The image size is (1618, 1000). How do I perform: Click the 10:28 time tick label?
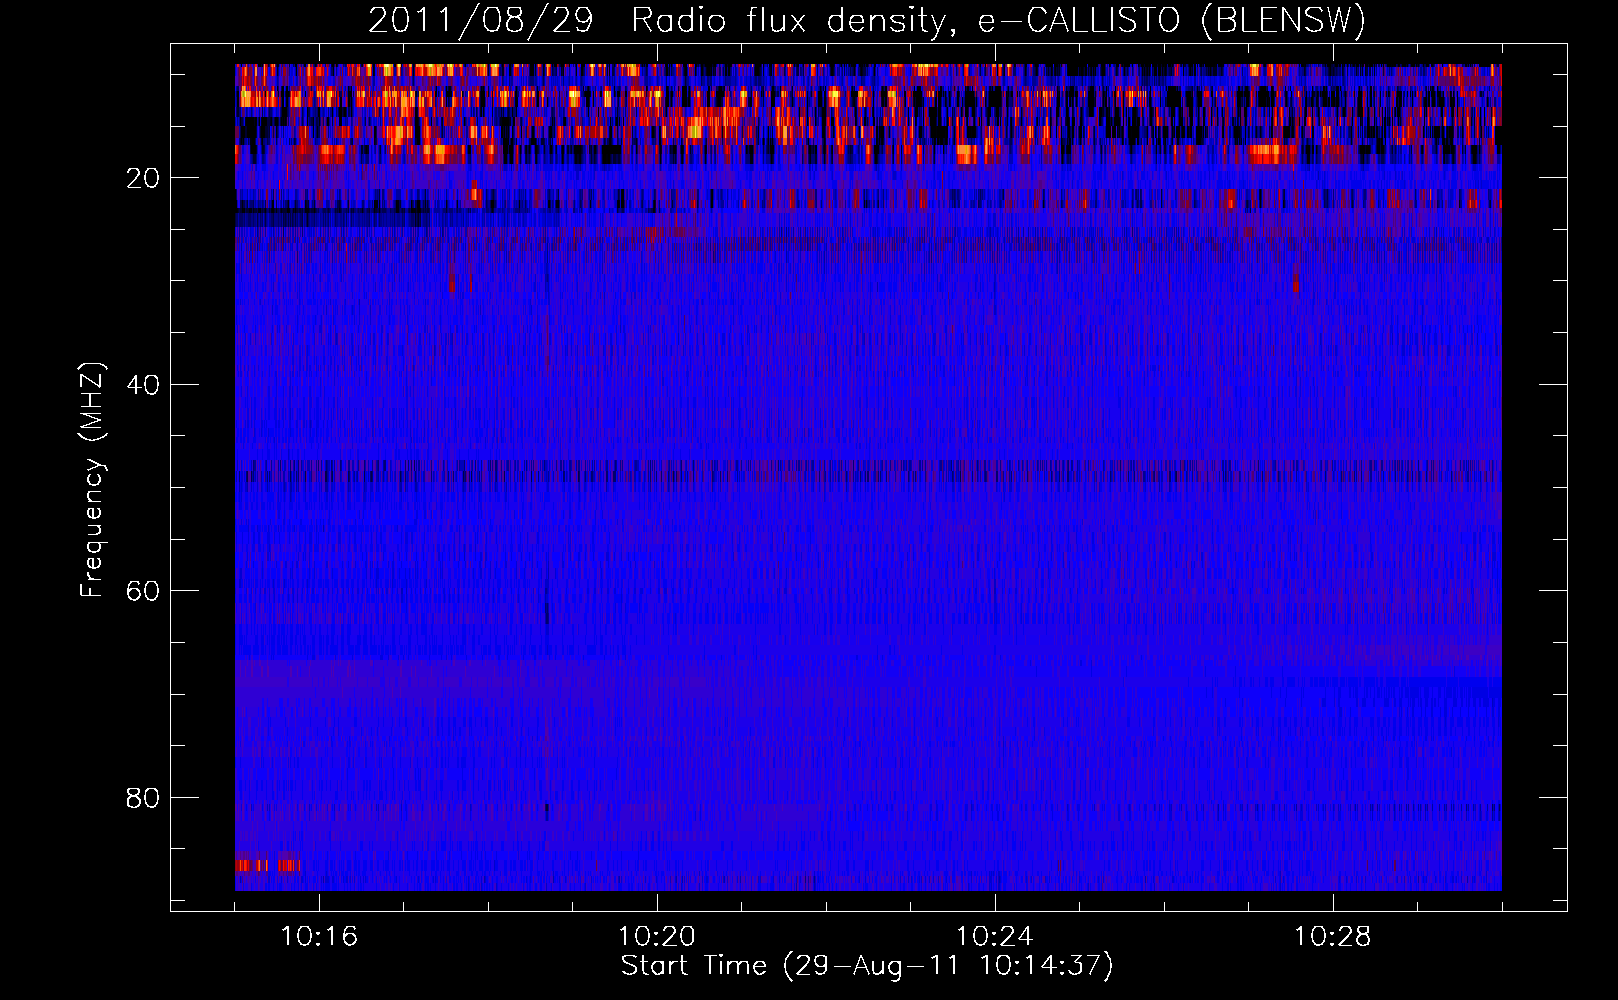click(1333, 937)
